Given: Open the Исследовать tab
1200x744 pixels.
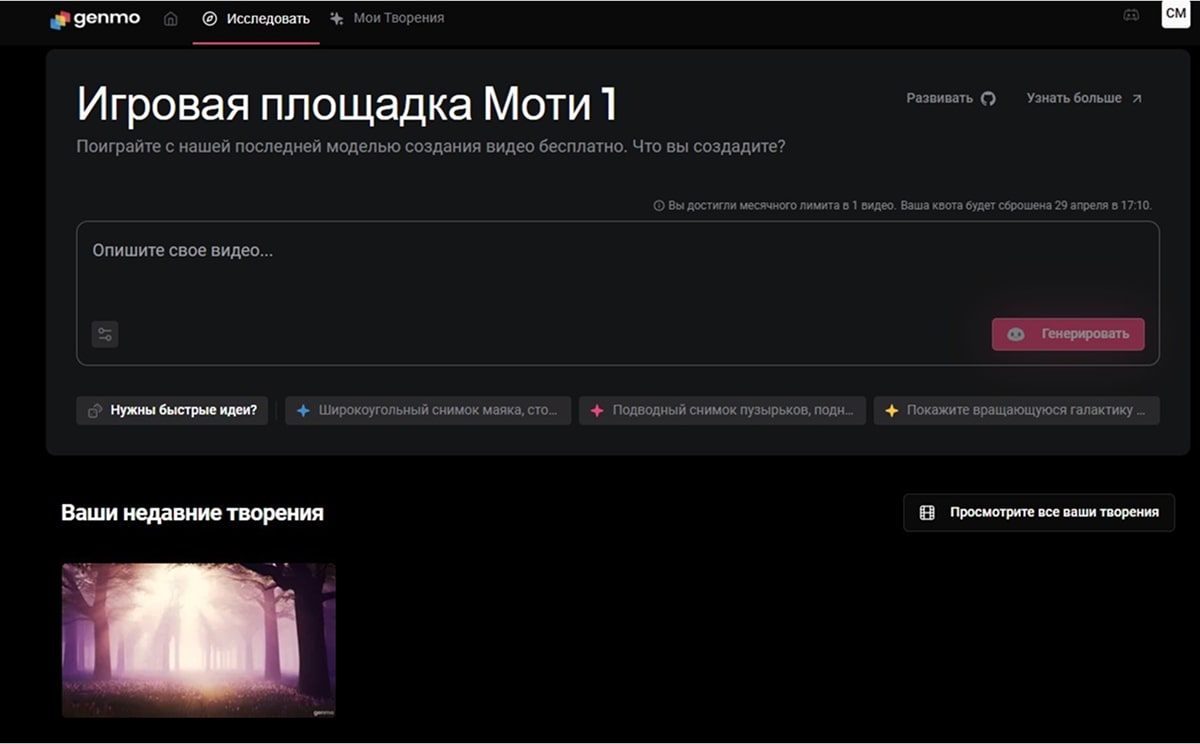Looking at the screenshot, I should point(256,18).
